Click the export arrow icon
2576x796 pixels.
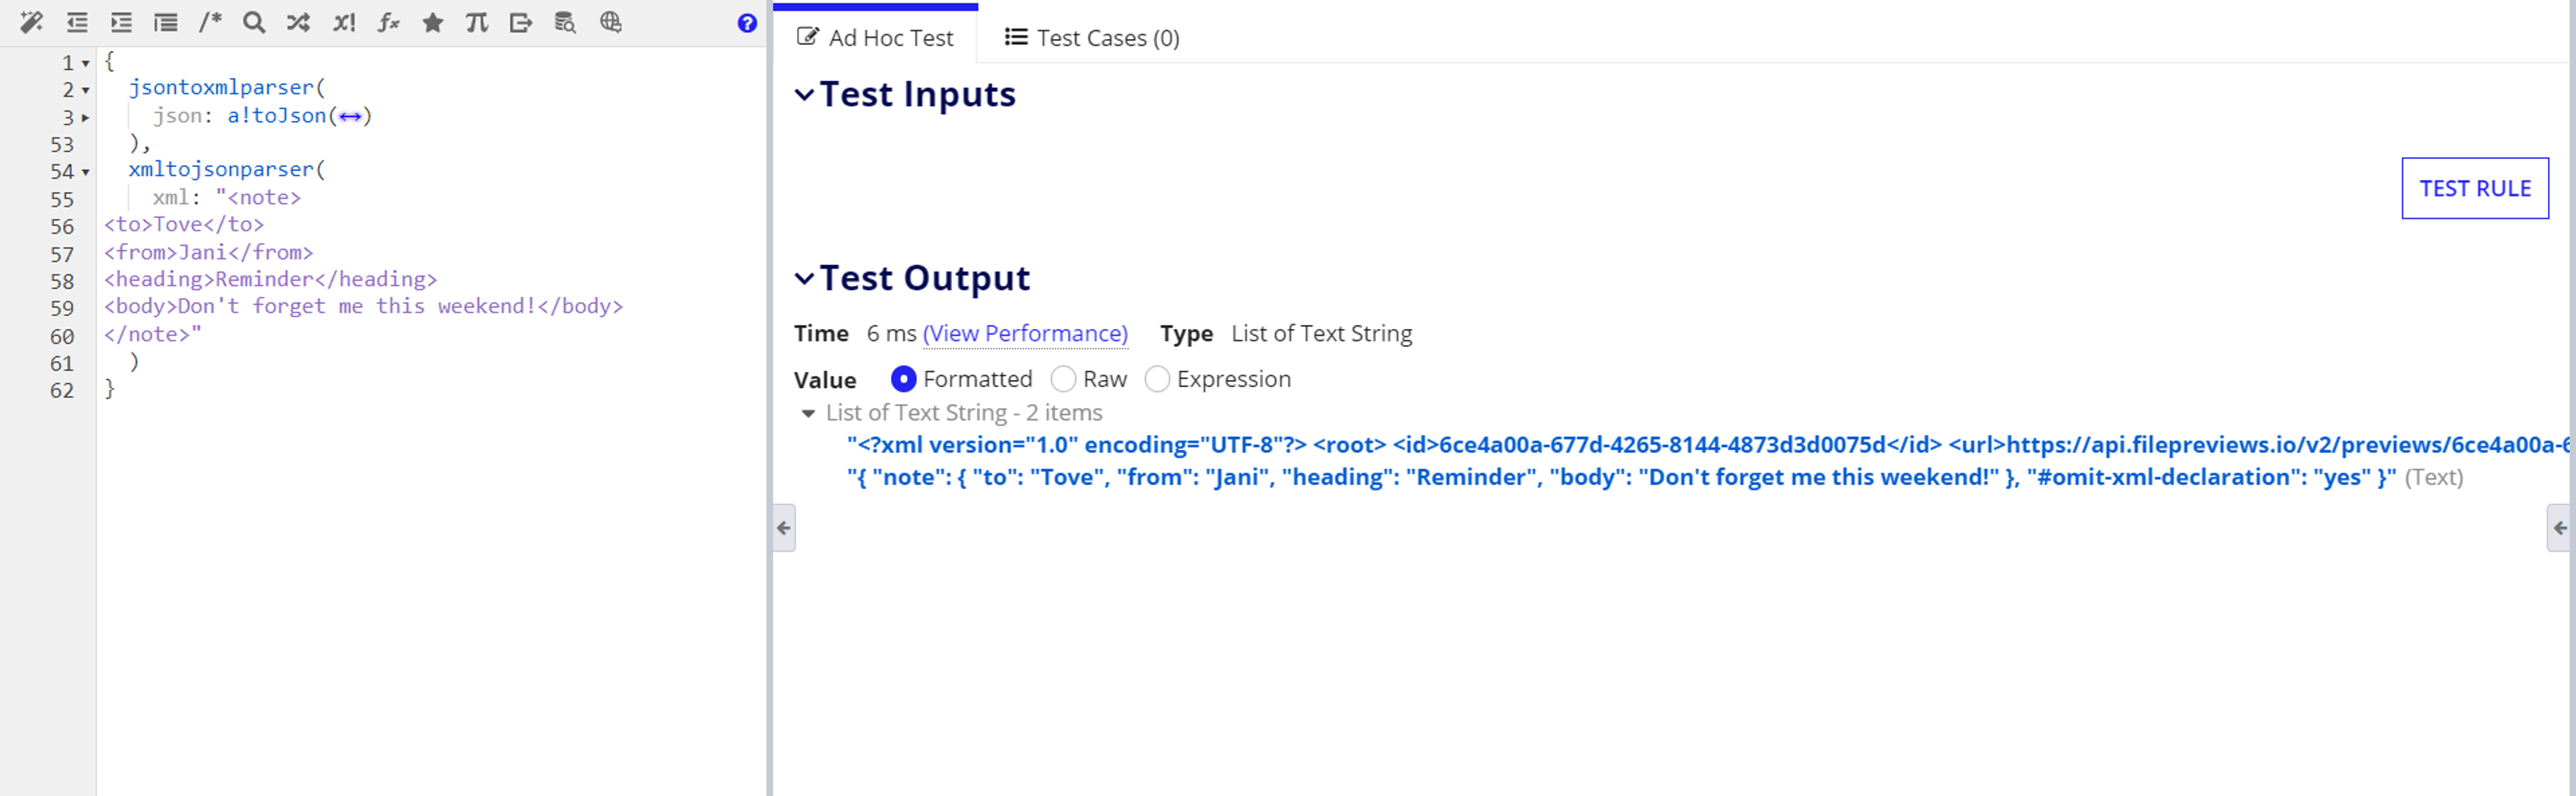521,22
